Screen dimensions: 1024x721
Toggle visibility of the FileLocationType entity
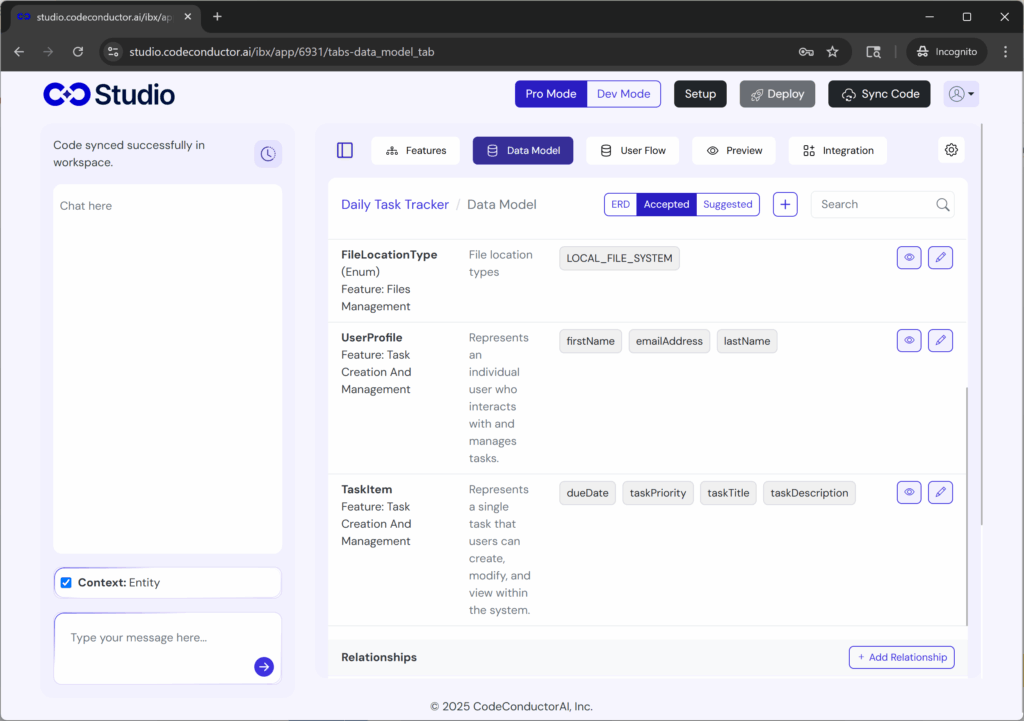[x=908, y=257]
